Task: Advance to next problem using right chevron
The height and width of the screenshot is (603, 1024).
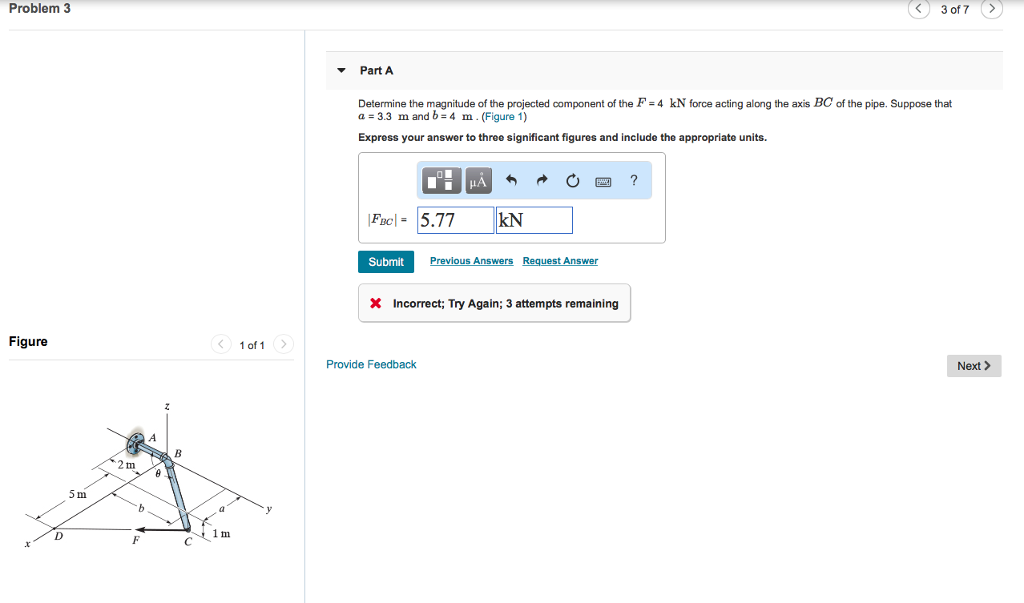Action: click(990, 9)
